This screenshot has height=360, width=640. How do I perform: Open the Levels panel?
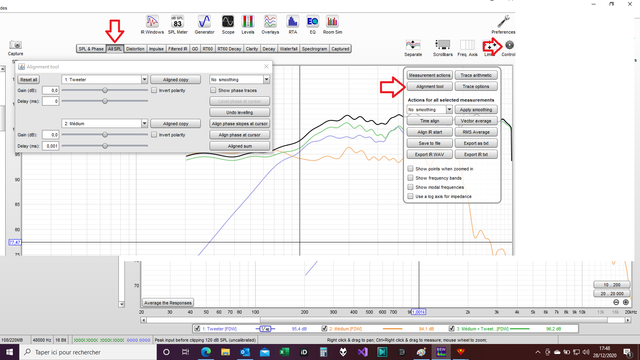(x=248, y=24)
